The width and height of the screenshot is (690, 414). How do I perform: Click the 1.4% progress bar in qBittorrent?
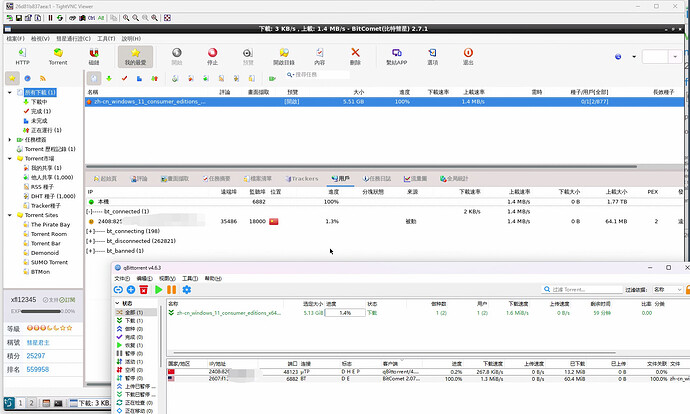click(345, 313)
